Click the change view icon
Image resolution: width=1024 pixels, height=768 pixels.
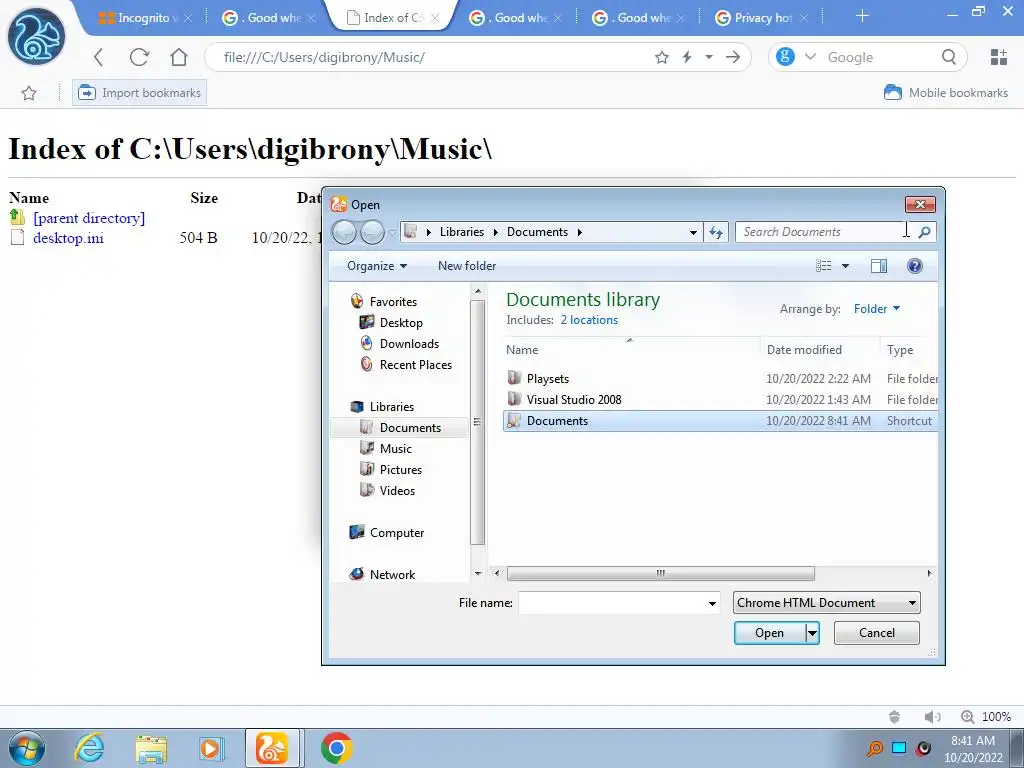[824, 266]
